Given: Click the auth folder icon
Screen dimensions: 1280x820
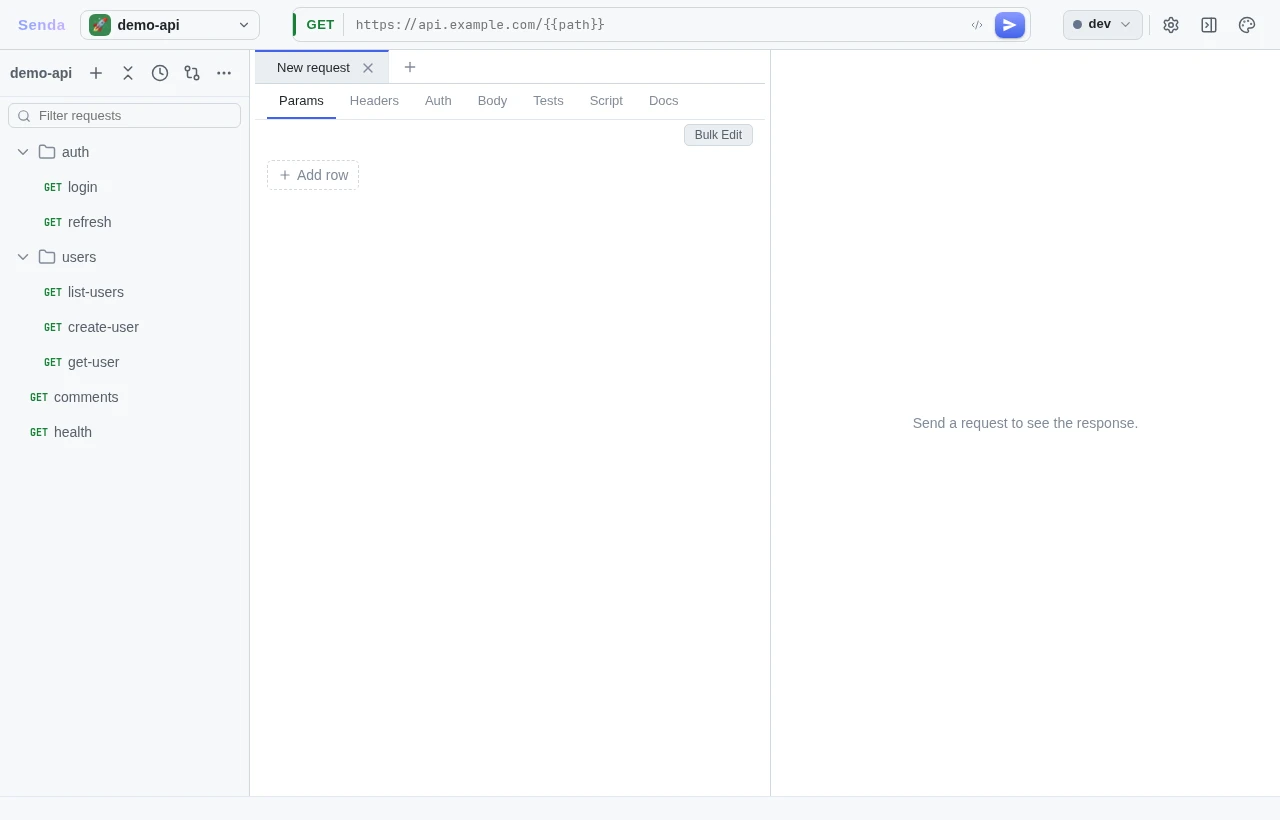Looking at the screenshot, I should (47, 152).
